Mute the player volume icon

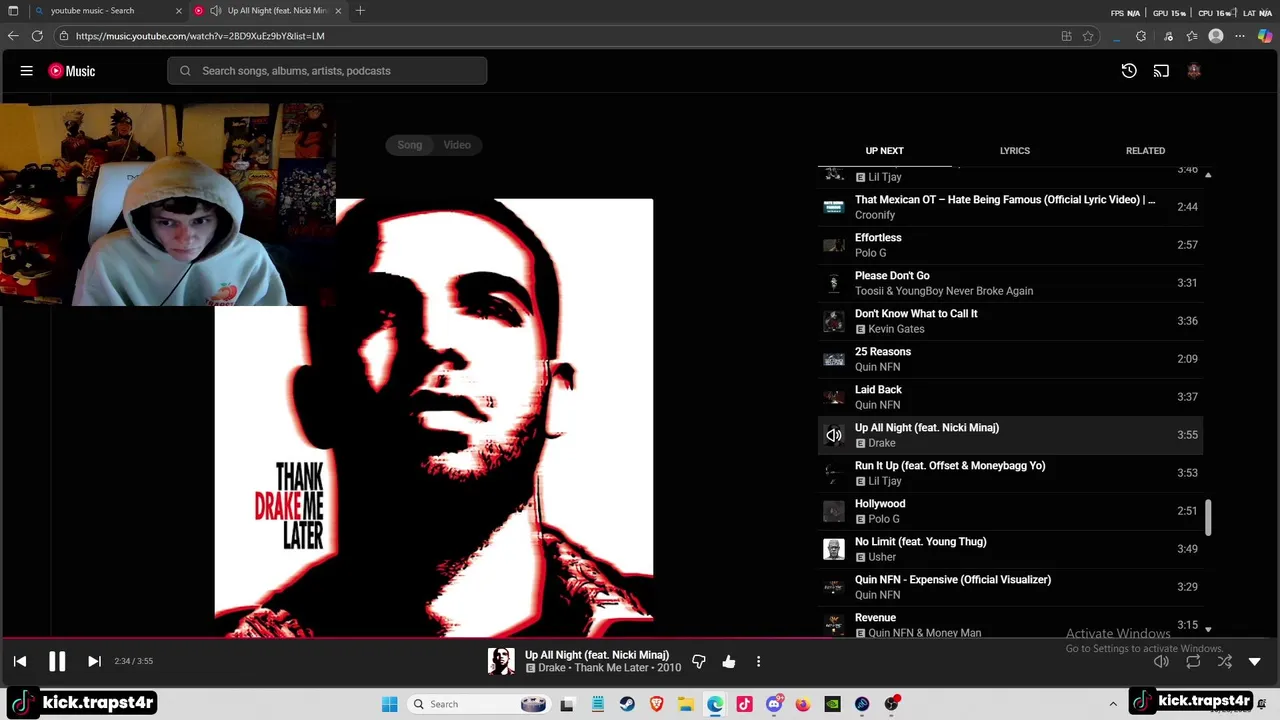[x=1161, y=661]
